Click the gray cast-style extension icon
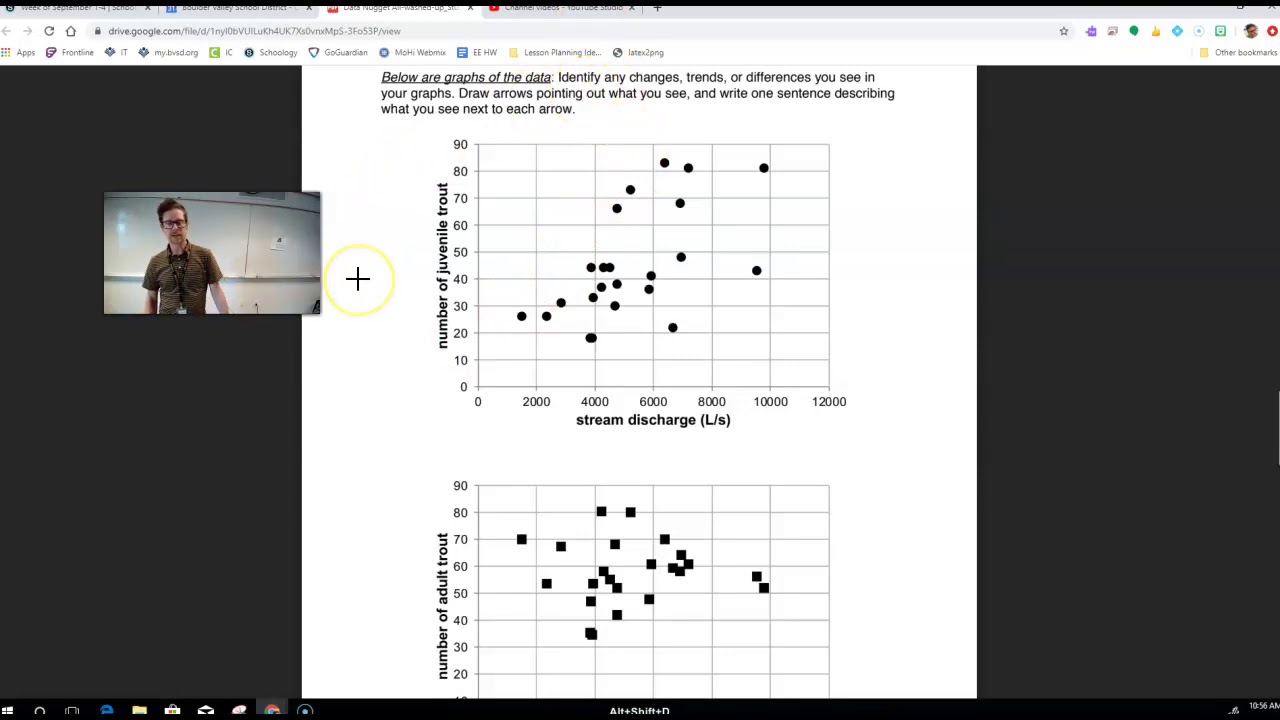The image size is (1280, 720). 1112,31
